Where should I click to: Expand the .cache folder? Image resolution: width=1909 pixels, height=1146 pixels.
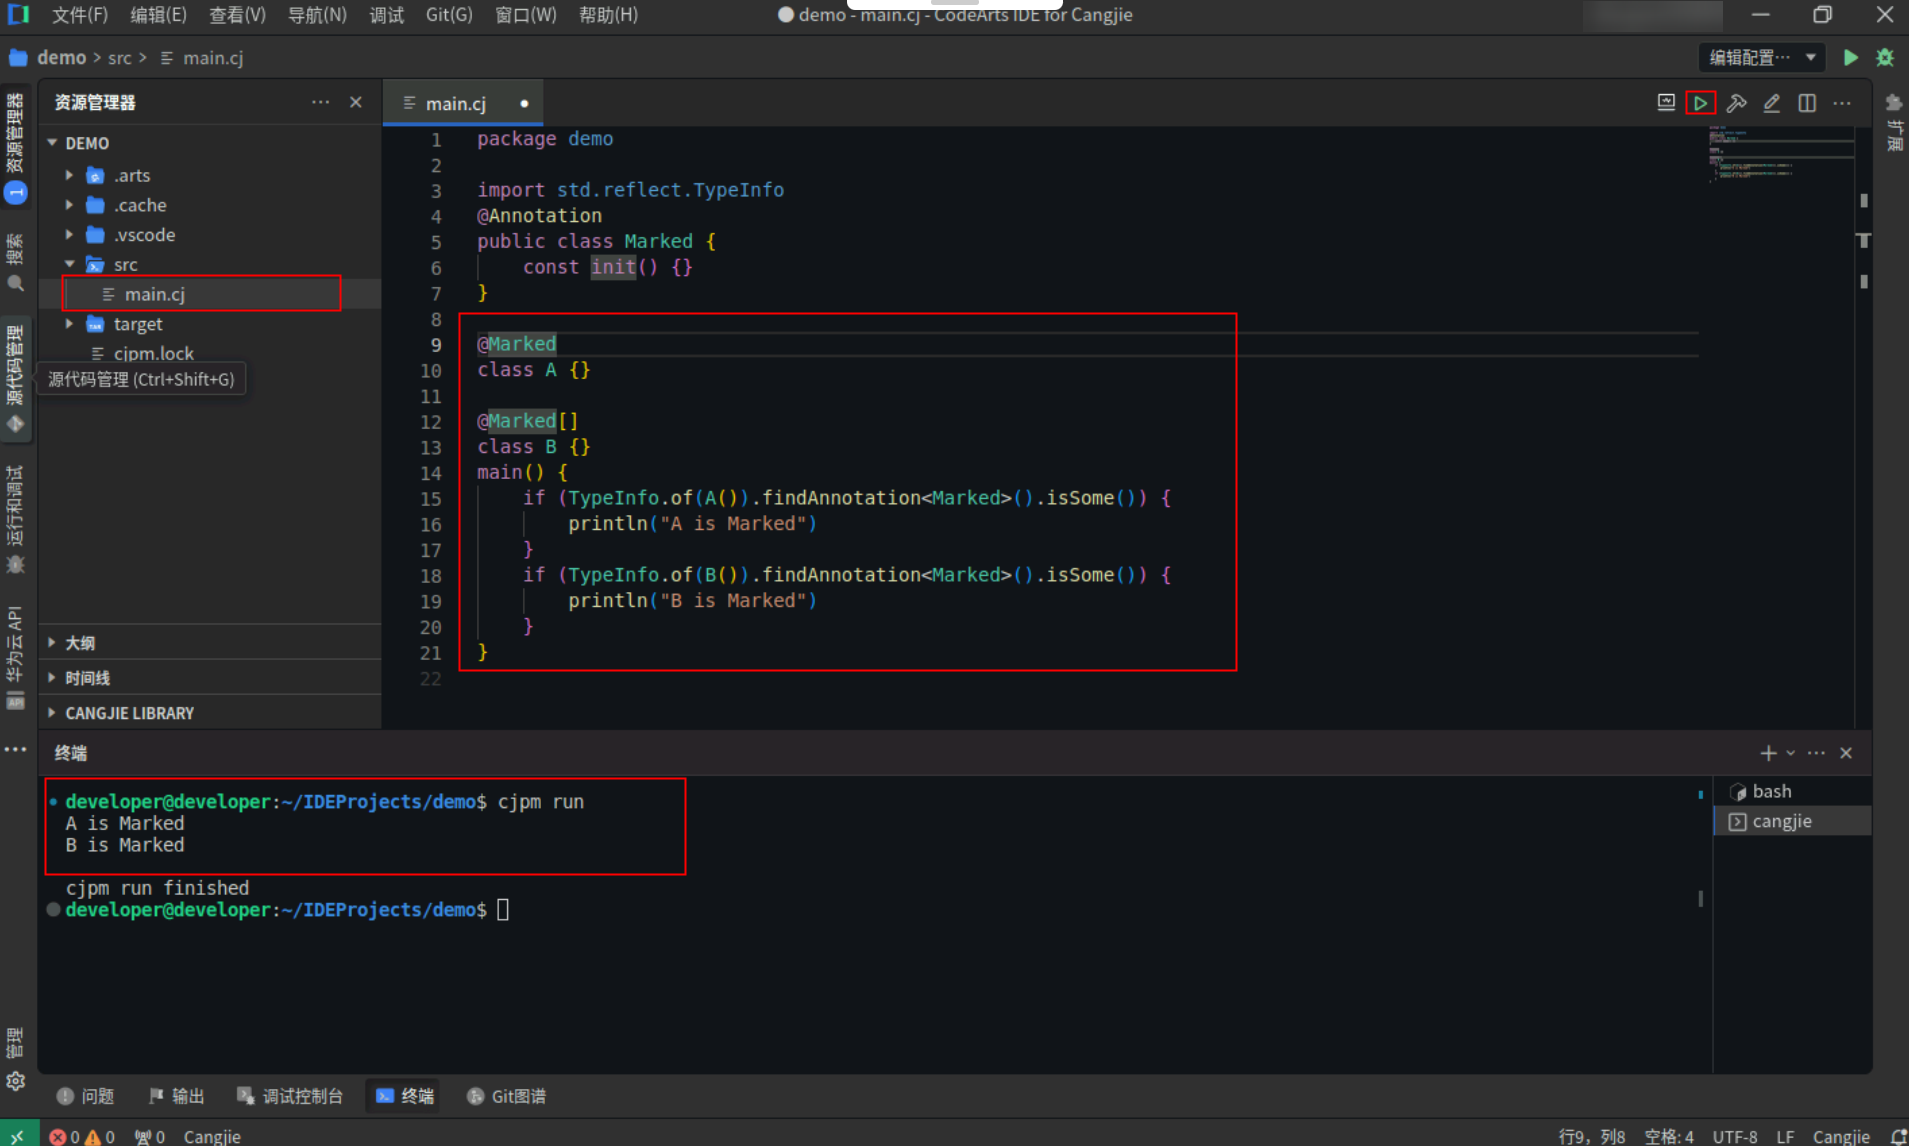click(x=69, y=205)
